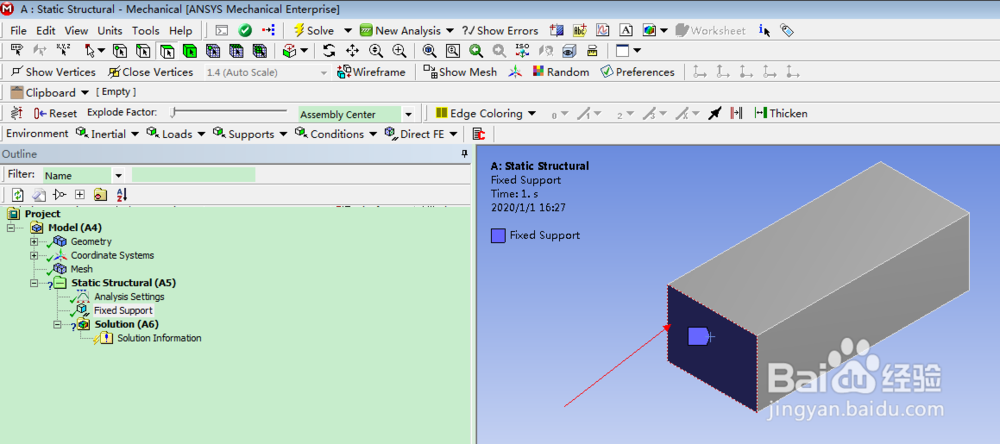Open annotation Preferences
The width and height of the screenshot is (1000, 444).
coord(637,72)
